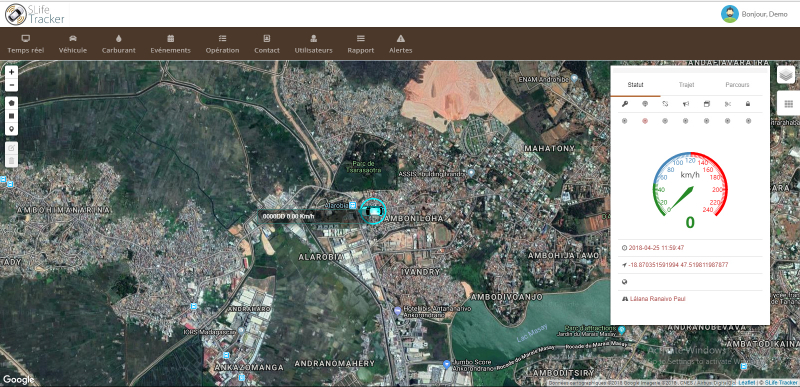Click the delete layers trash tool

click(11, 161)
